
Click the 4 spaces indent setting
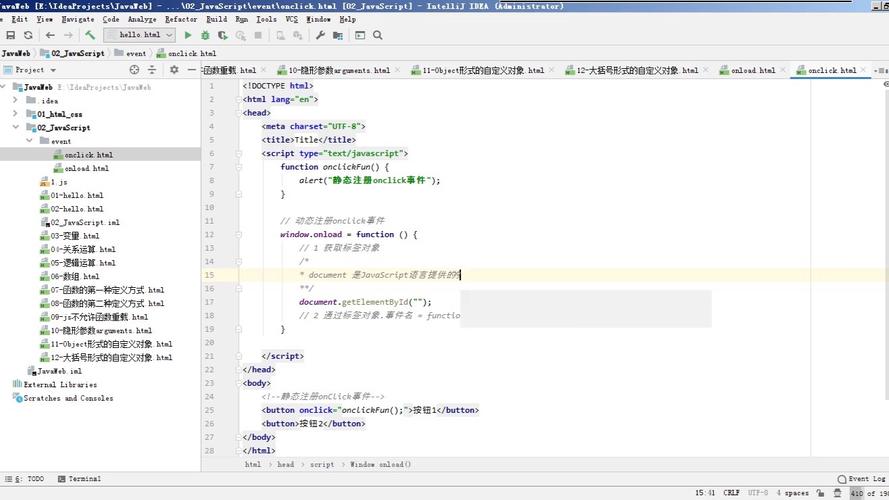(793, 493)
